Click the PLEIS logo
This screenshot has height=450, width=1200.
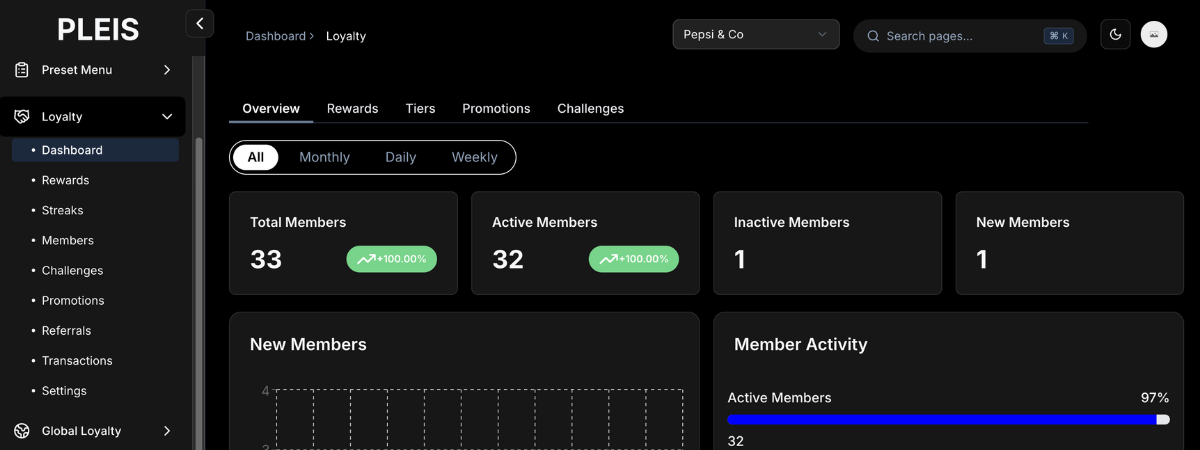(98, 29)
